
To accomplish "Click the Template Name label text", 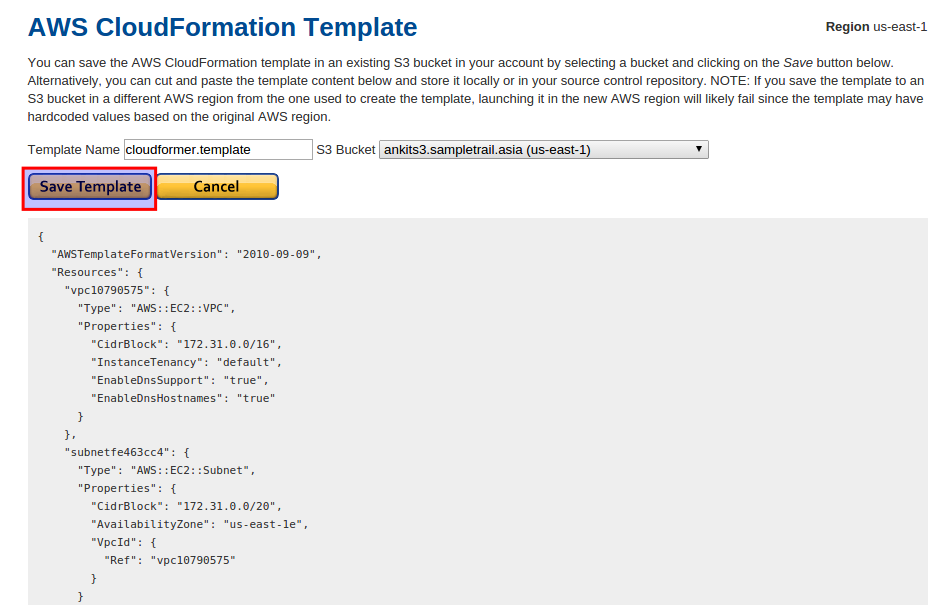I will 73,150.
